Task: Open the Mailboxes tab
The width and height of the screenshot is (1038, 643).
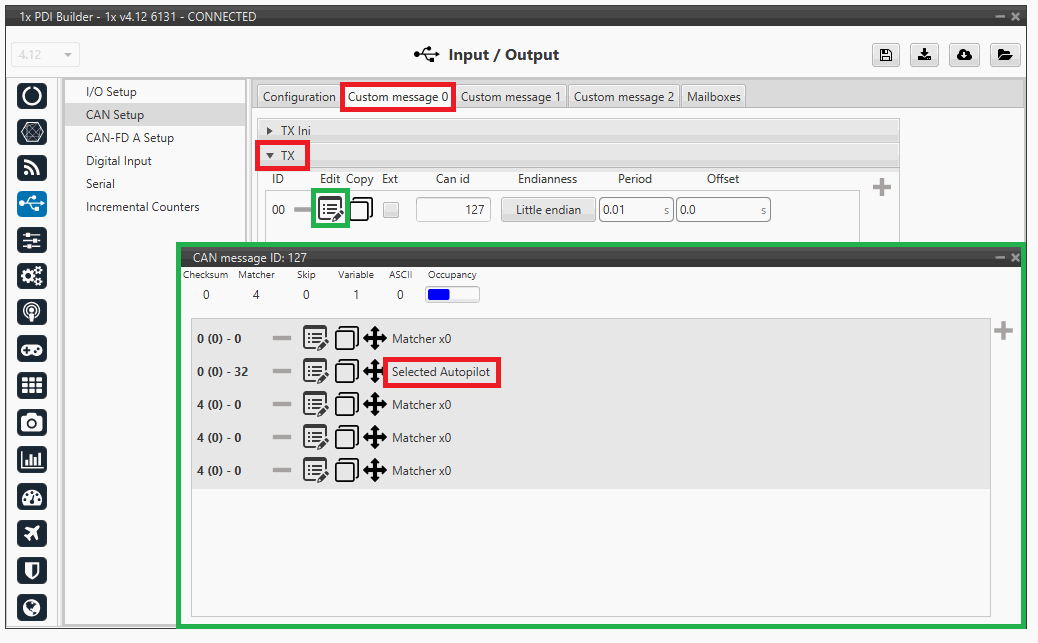Action: point(713,97)
